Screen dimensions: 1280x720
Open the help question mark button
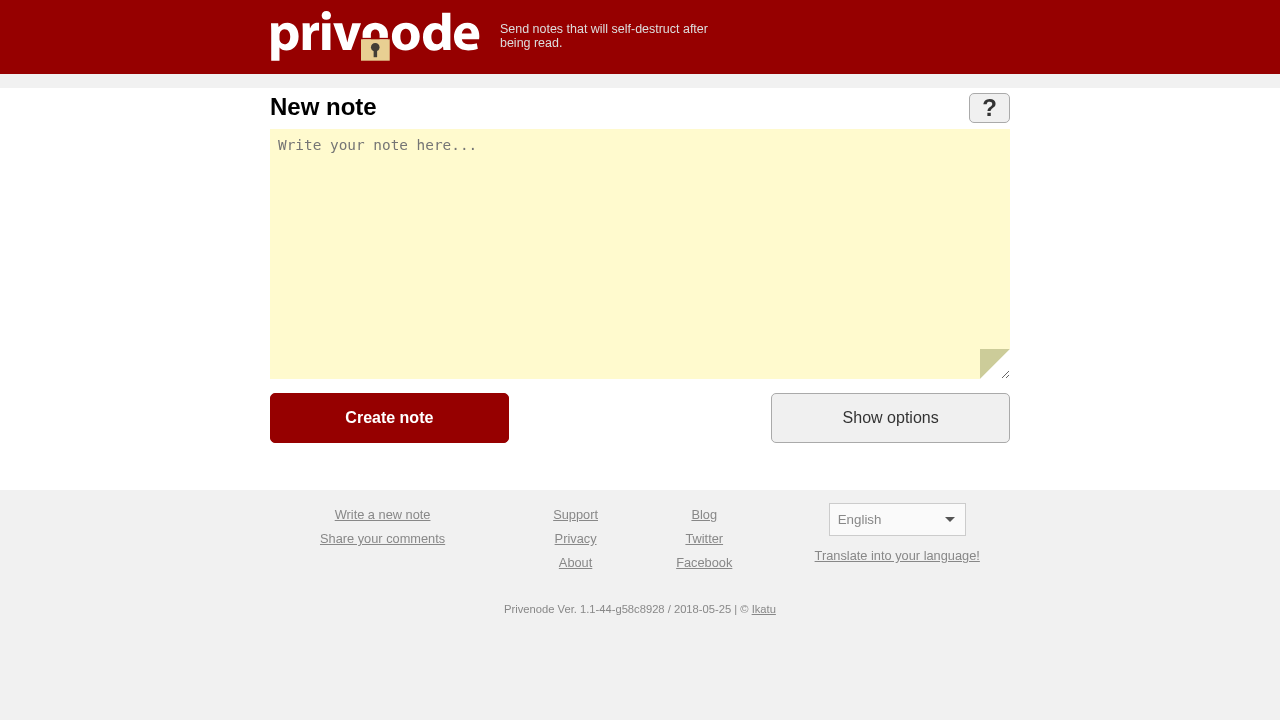988,107
